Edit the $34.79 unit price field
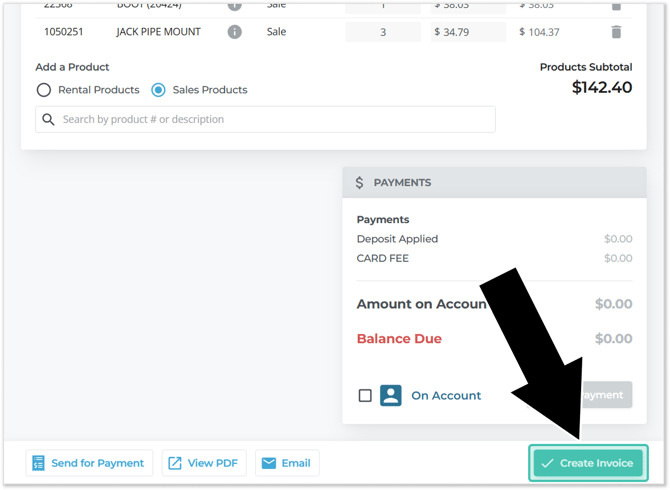 [468, 32]
